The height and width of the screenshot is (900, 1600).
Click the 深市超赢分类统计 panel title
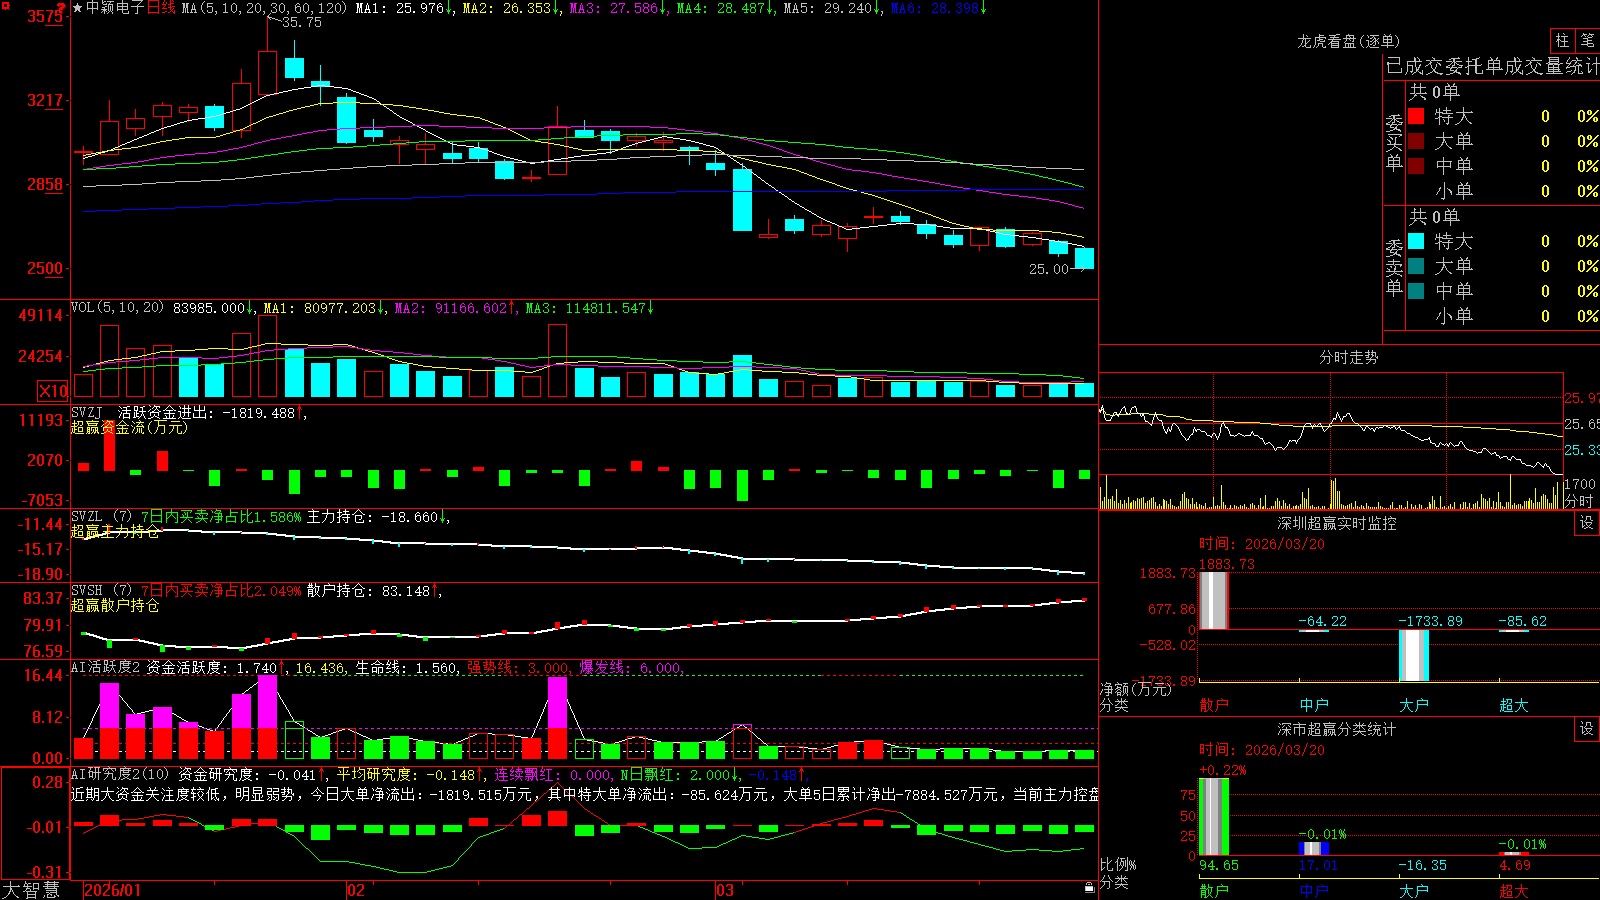click(1336, 729)
